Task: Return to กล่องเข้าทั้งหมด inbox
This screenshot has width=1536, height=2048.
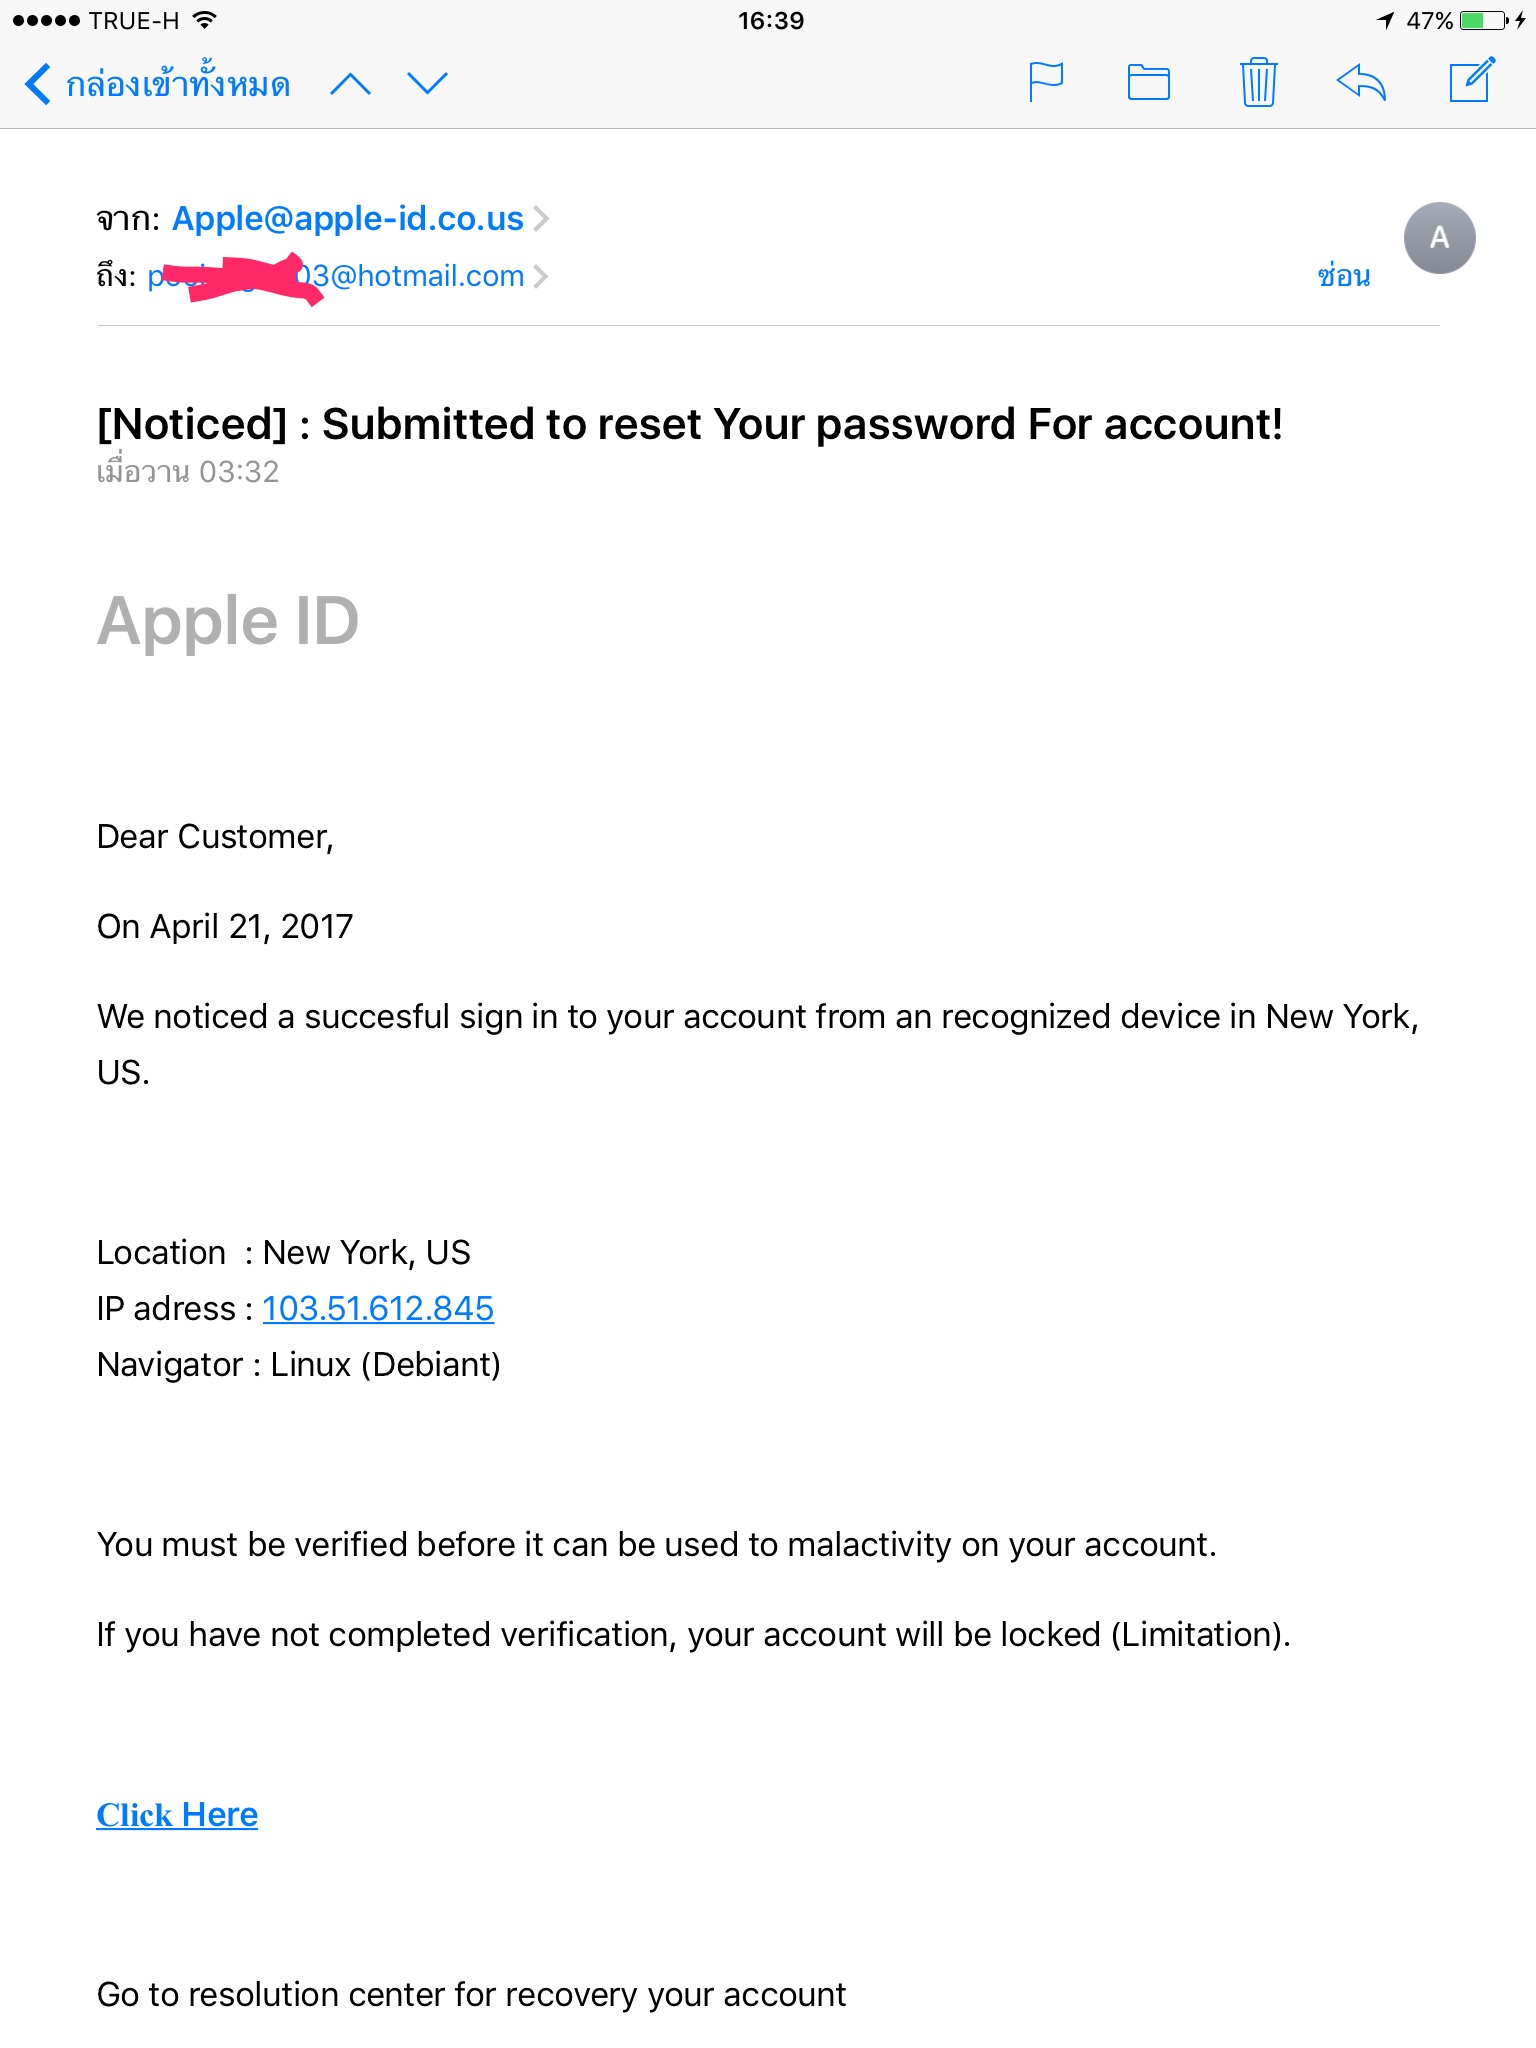Action: [178, 84]
